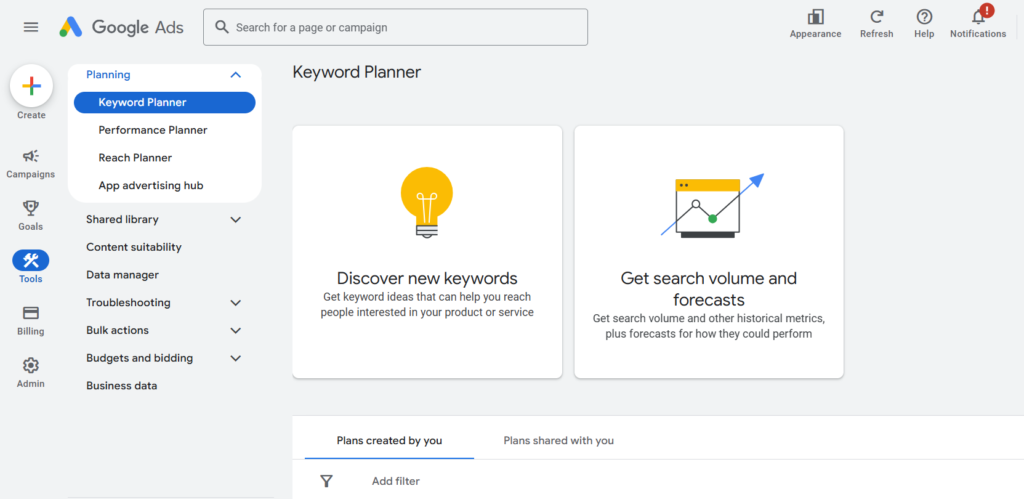This screenshot has height=499, width=1024.
Task: Click the Goals label in the sidebar
Action: tap(31, 227)
